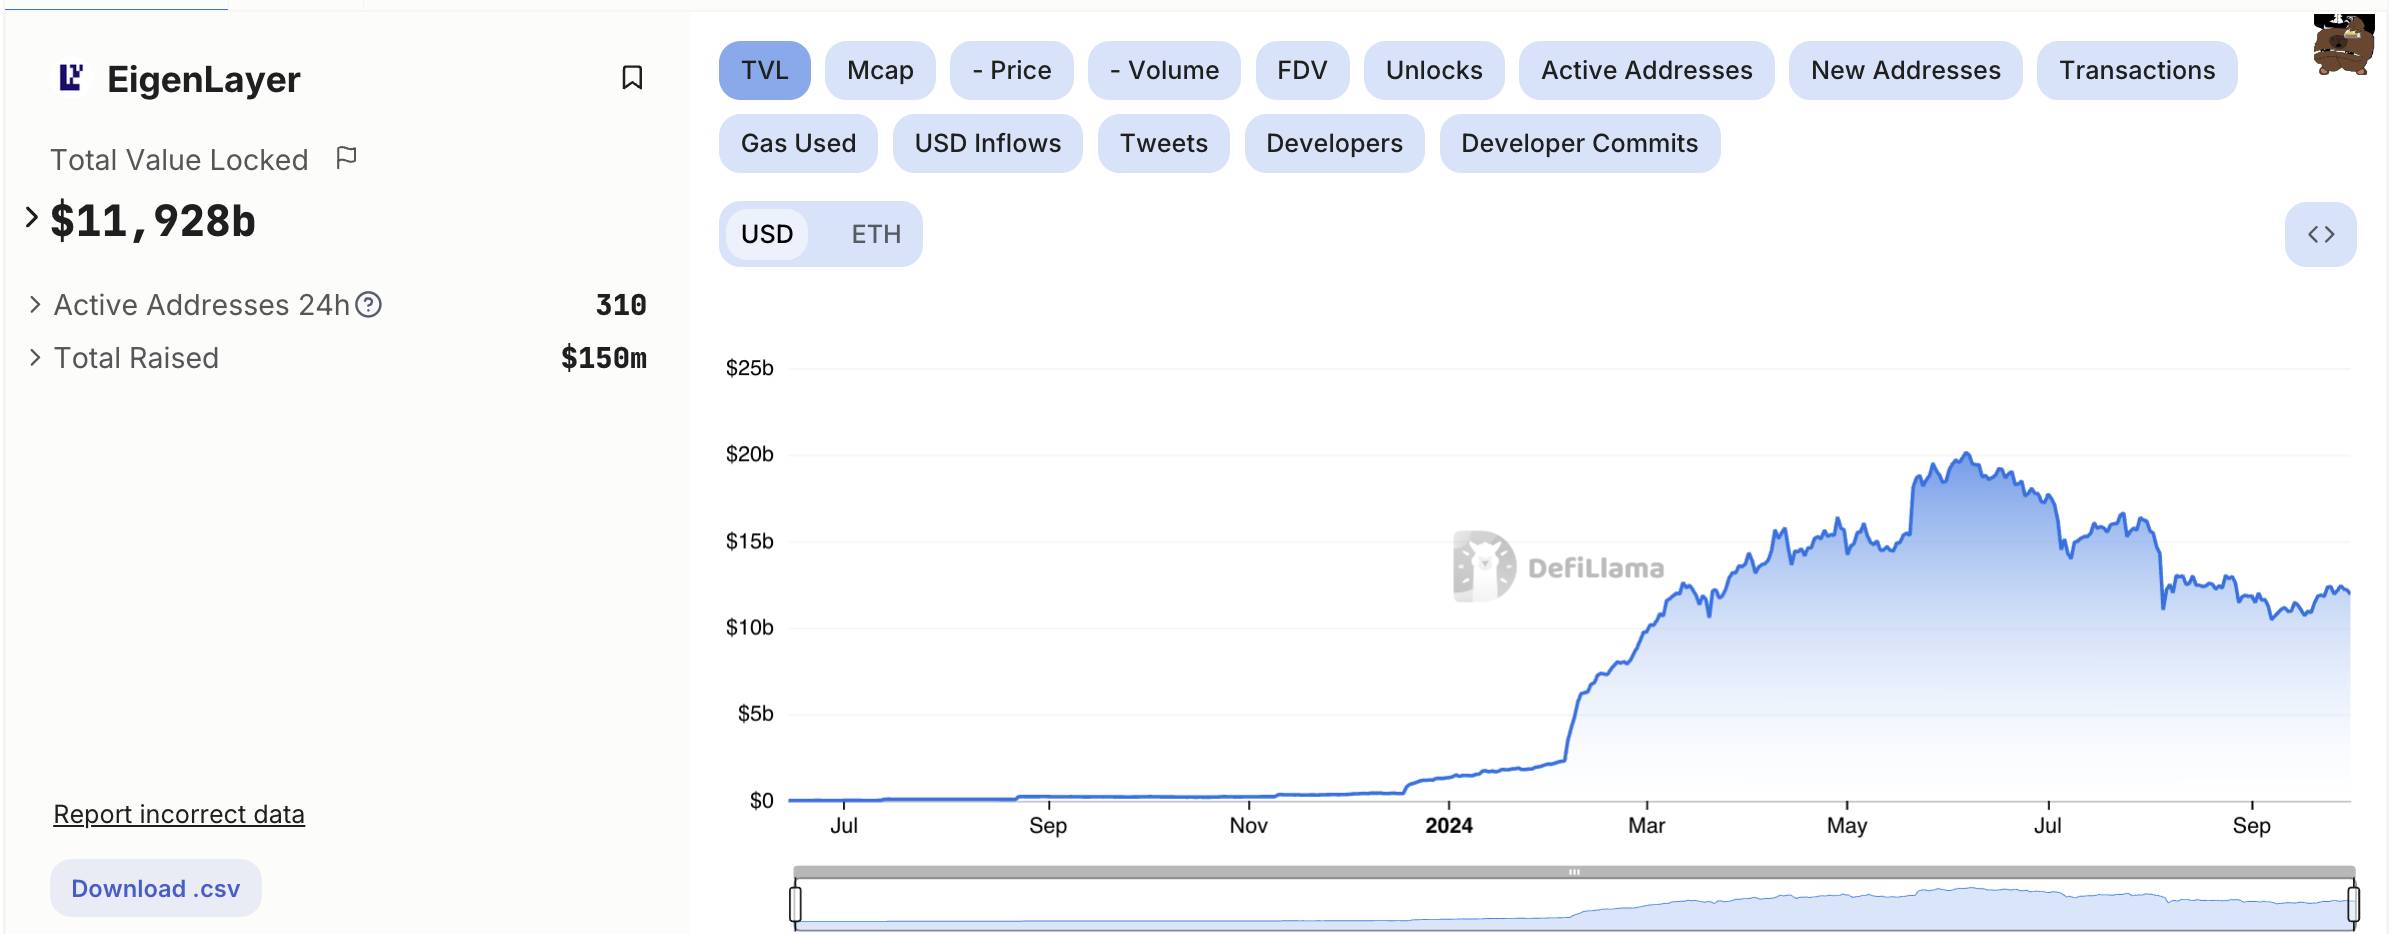Viewport: 2404px width, 934px height.
Task: Open the embed chart code button
Action: (2320, 234)
